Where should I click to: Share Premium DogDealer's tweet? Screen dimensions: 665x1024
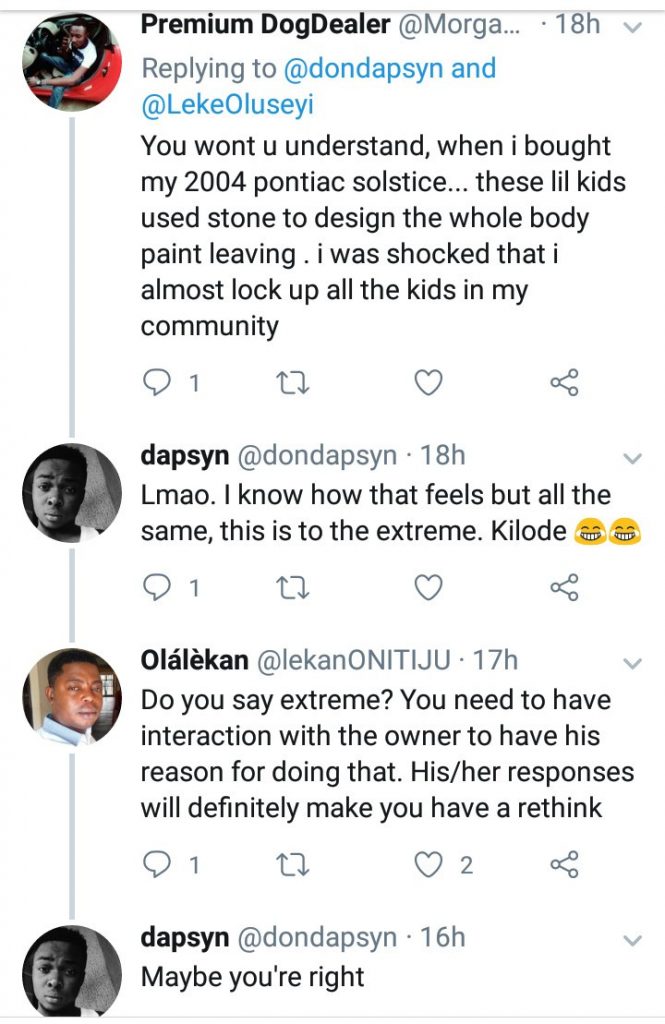pos(564,382)
